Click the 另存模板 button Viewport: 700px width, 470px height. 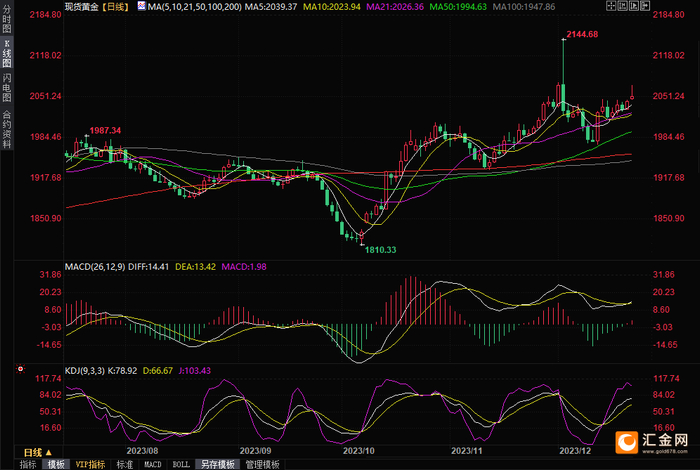tap(217, 464)
